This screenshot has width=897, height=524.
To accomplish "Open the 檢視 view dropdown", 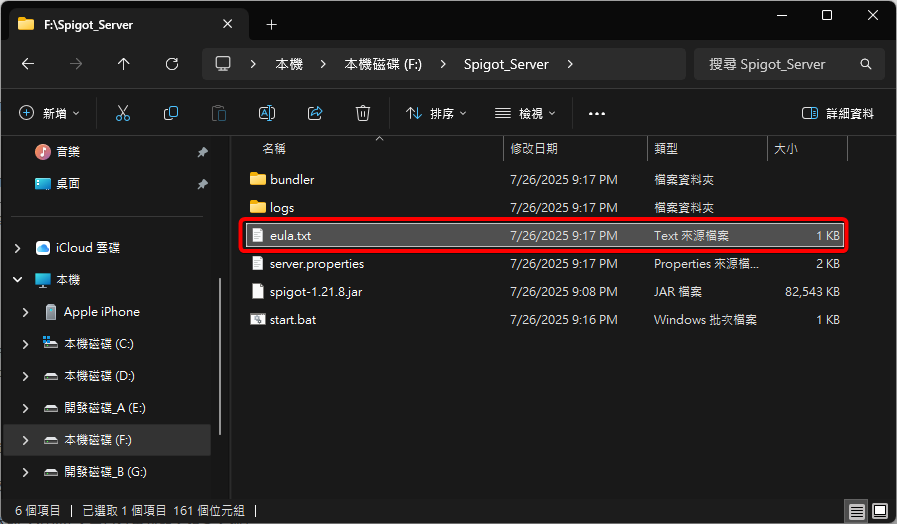I will pyautogui.click(x=526, y=114).
